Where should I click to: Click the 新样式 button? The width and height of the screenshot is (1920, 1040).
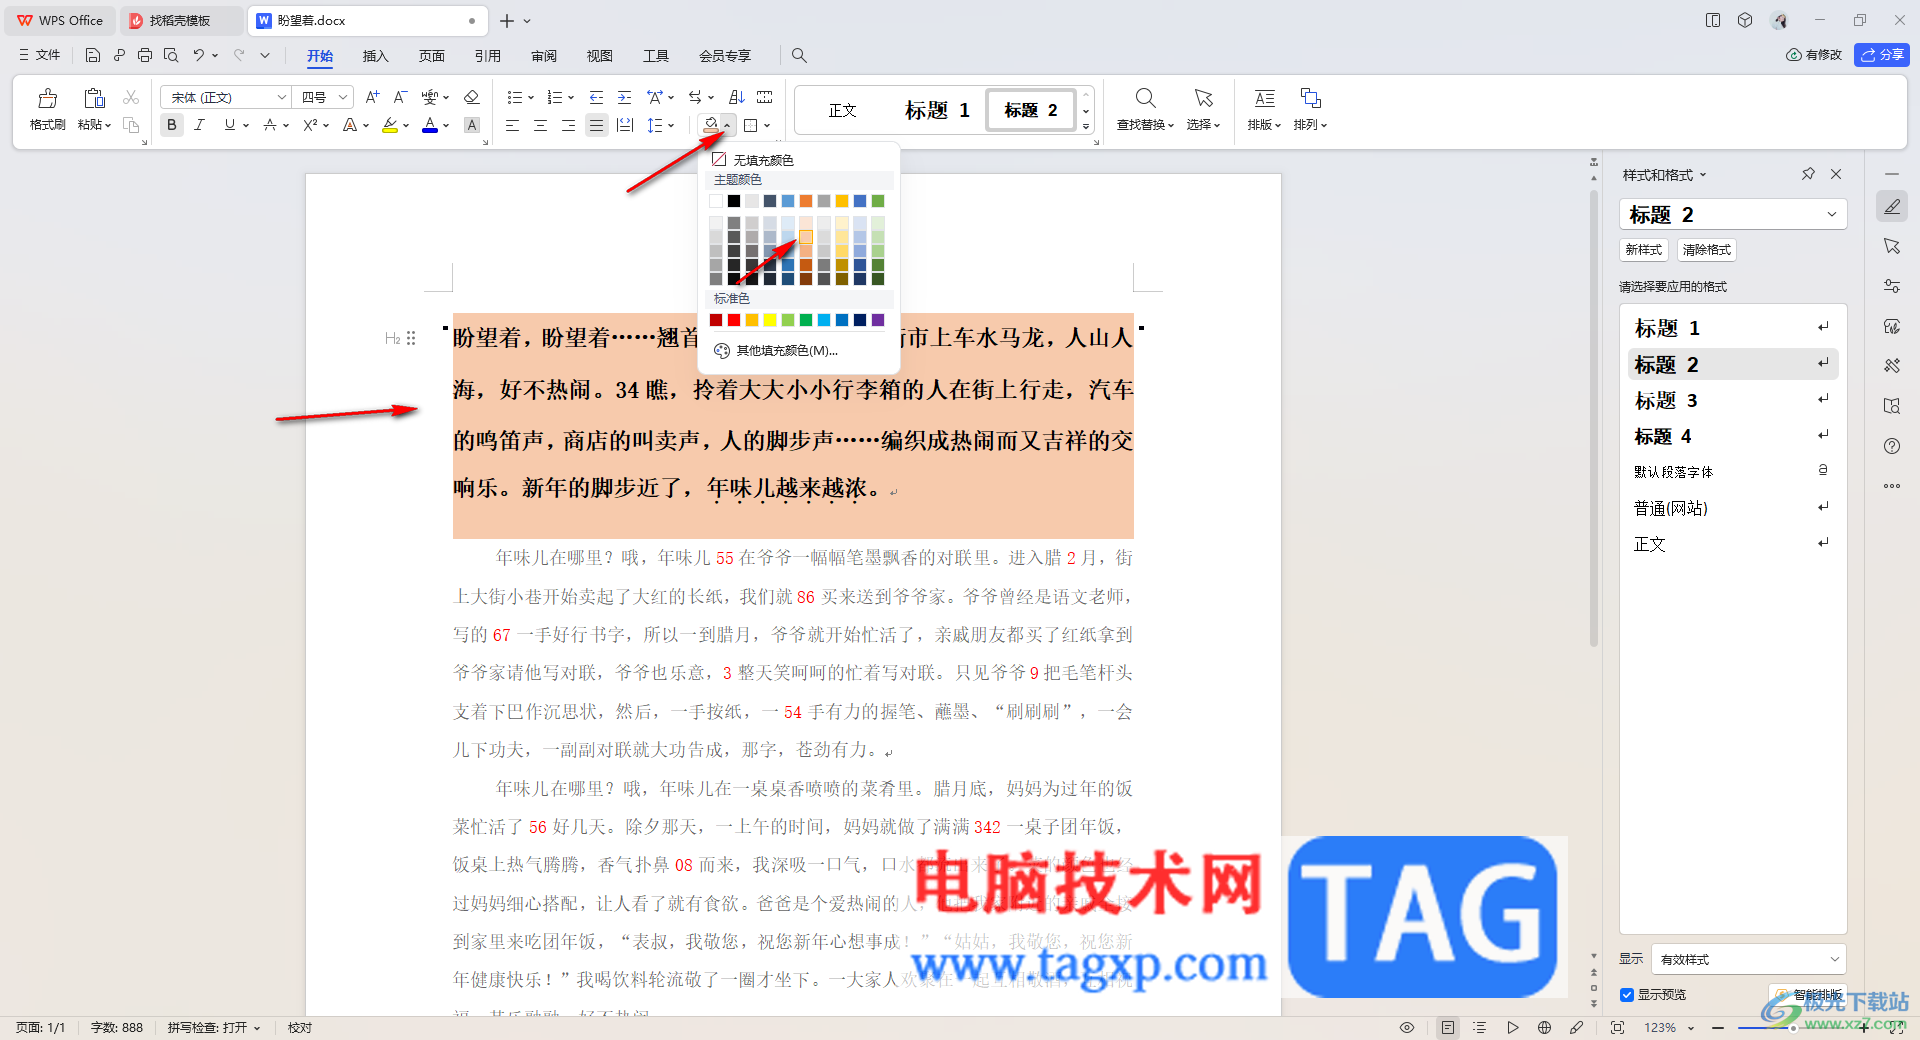[1643, 250]
